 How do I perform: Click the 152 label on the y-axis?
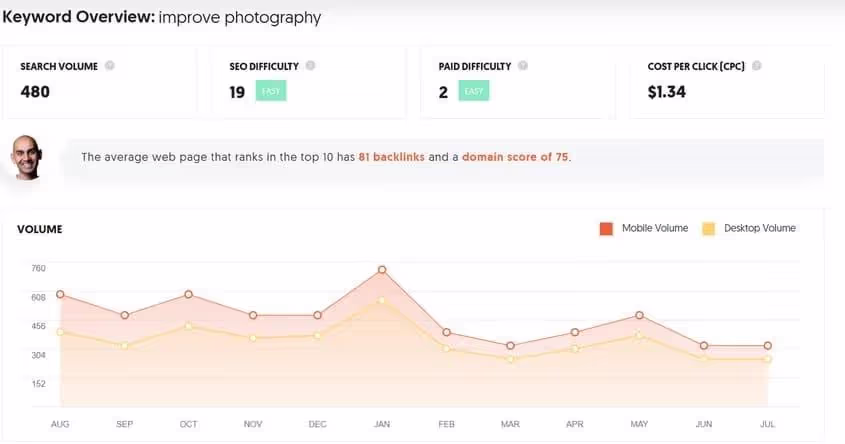(x=39, y=384)
